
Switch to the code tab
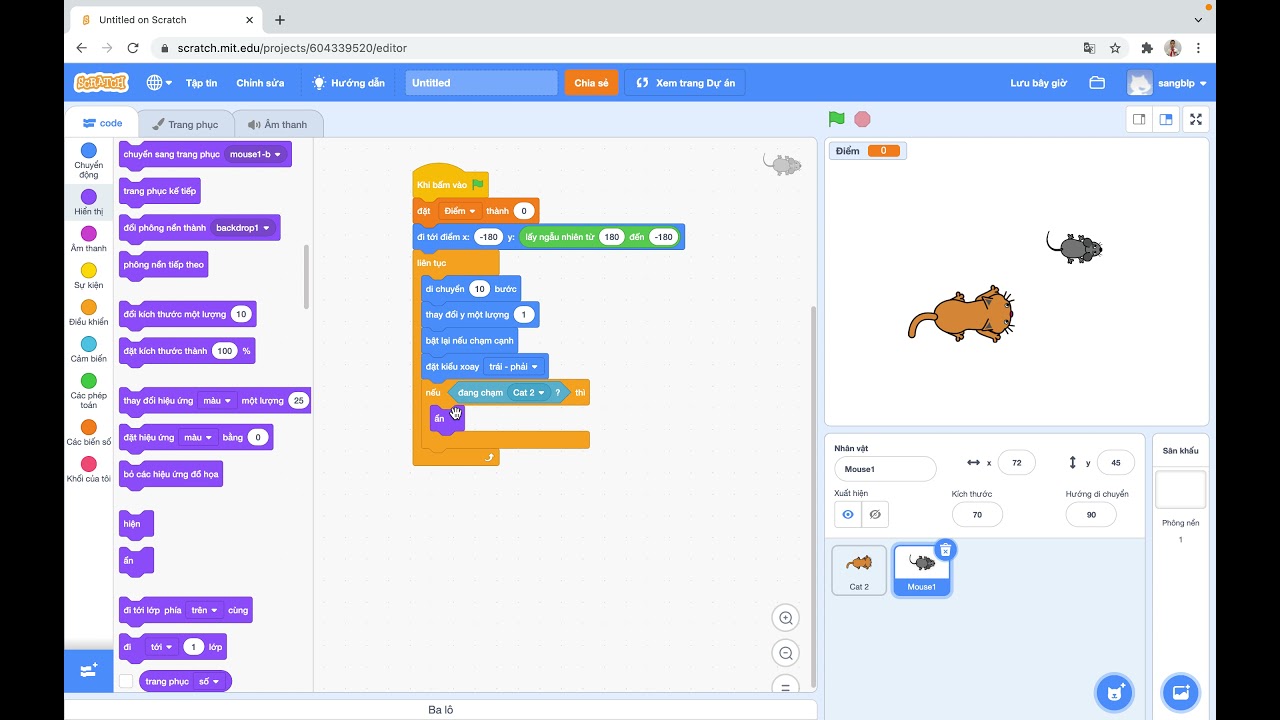[x=103, y=124]
